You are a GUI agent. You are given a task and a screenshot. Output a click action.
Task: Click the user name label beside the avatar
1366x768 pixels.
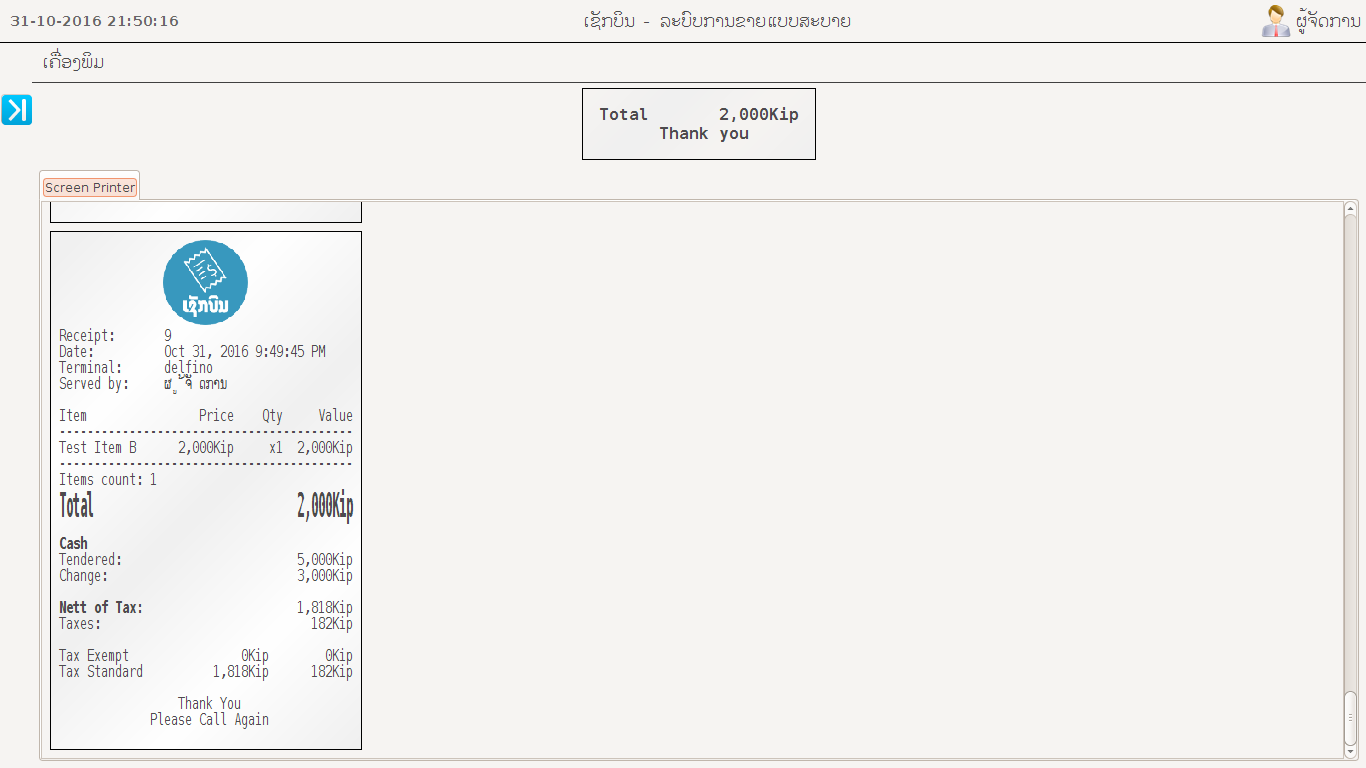(x=1327, y=22)
